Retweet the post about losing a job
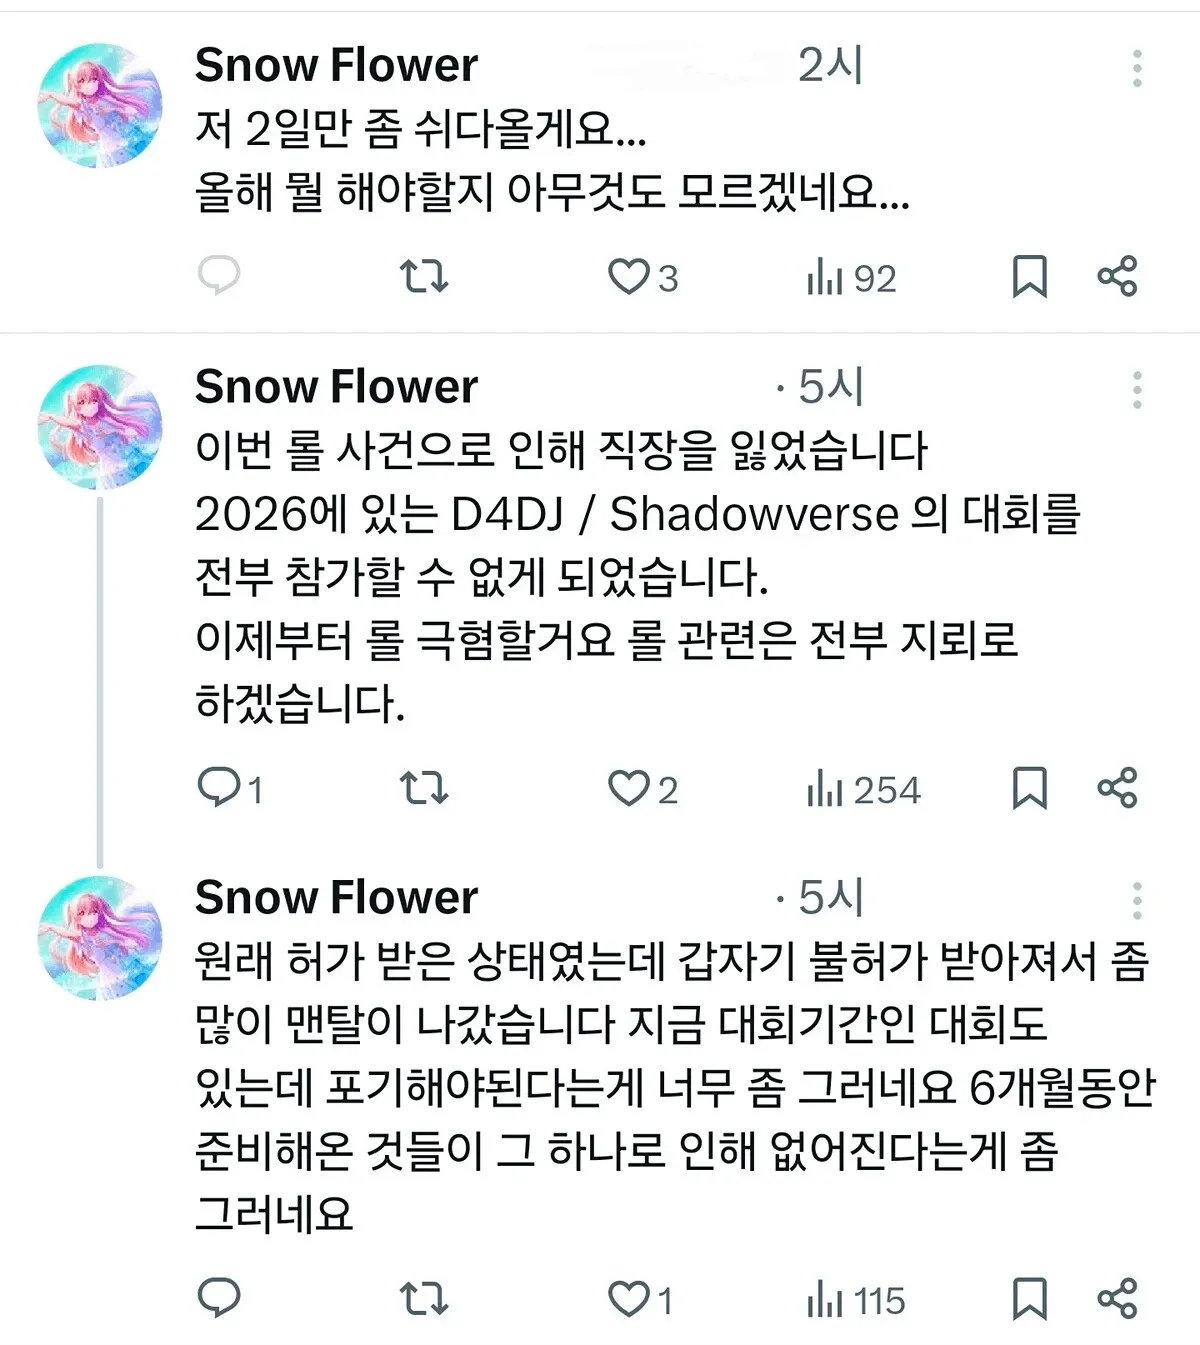This screenshot has width=1200, height=1345. 425,789
